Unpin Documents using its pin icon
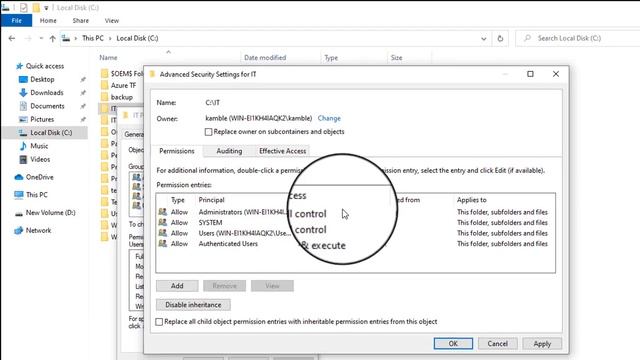This screenshot has height=360, width=640. (x=83, y=106)
